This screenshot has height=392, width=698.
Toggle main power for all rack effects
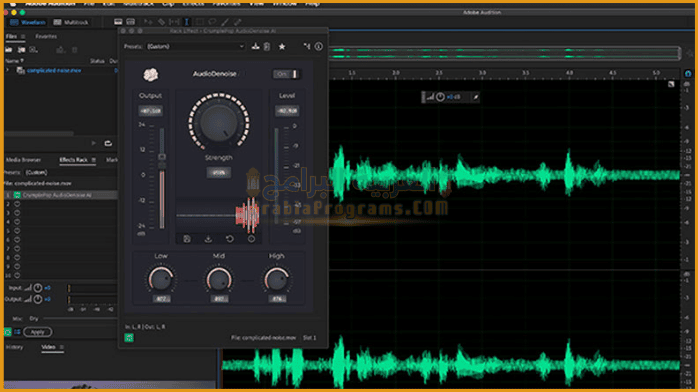pyautogui.click(x=8, y=332)
